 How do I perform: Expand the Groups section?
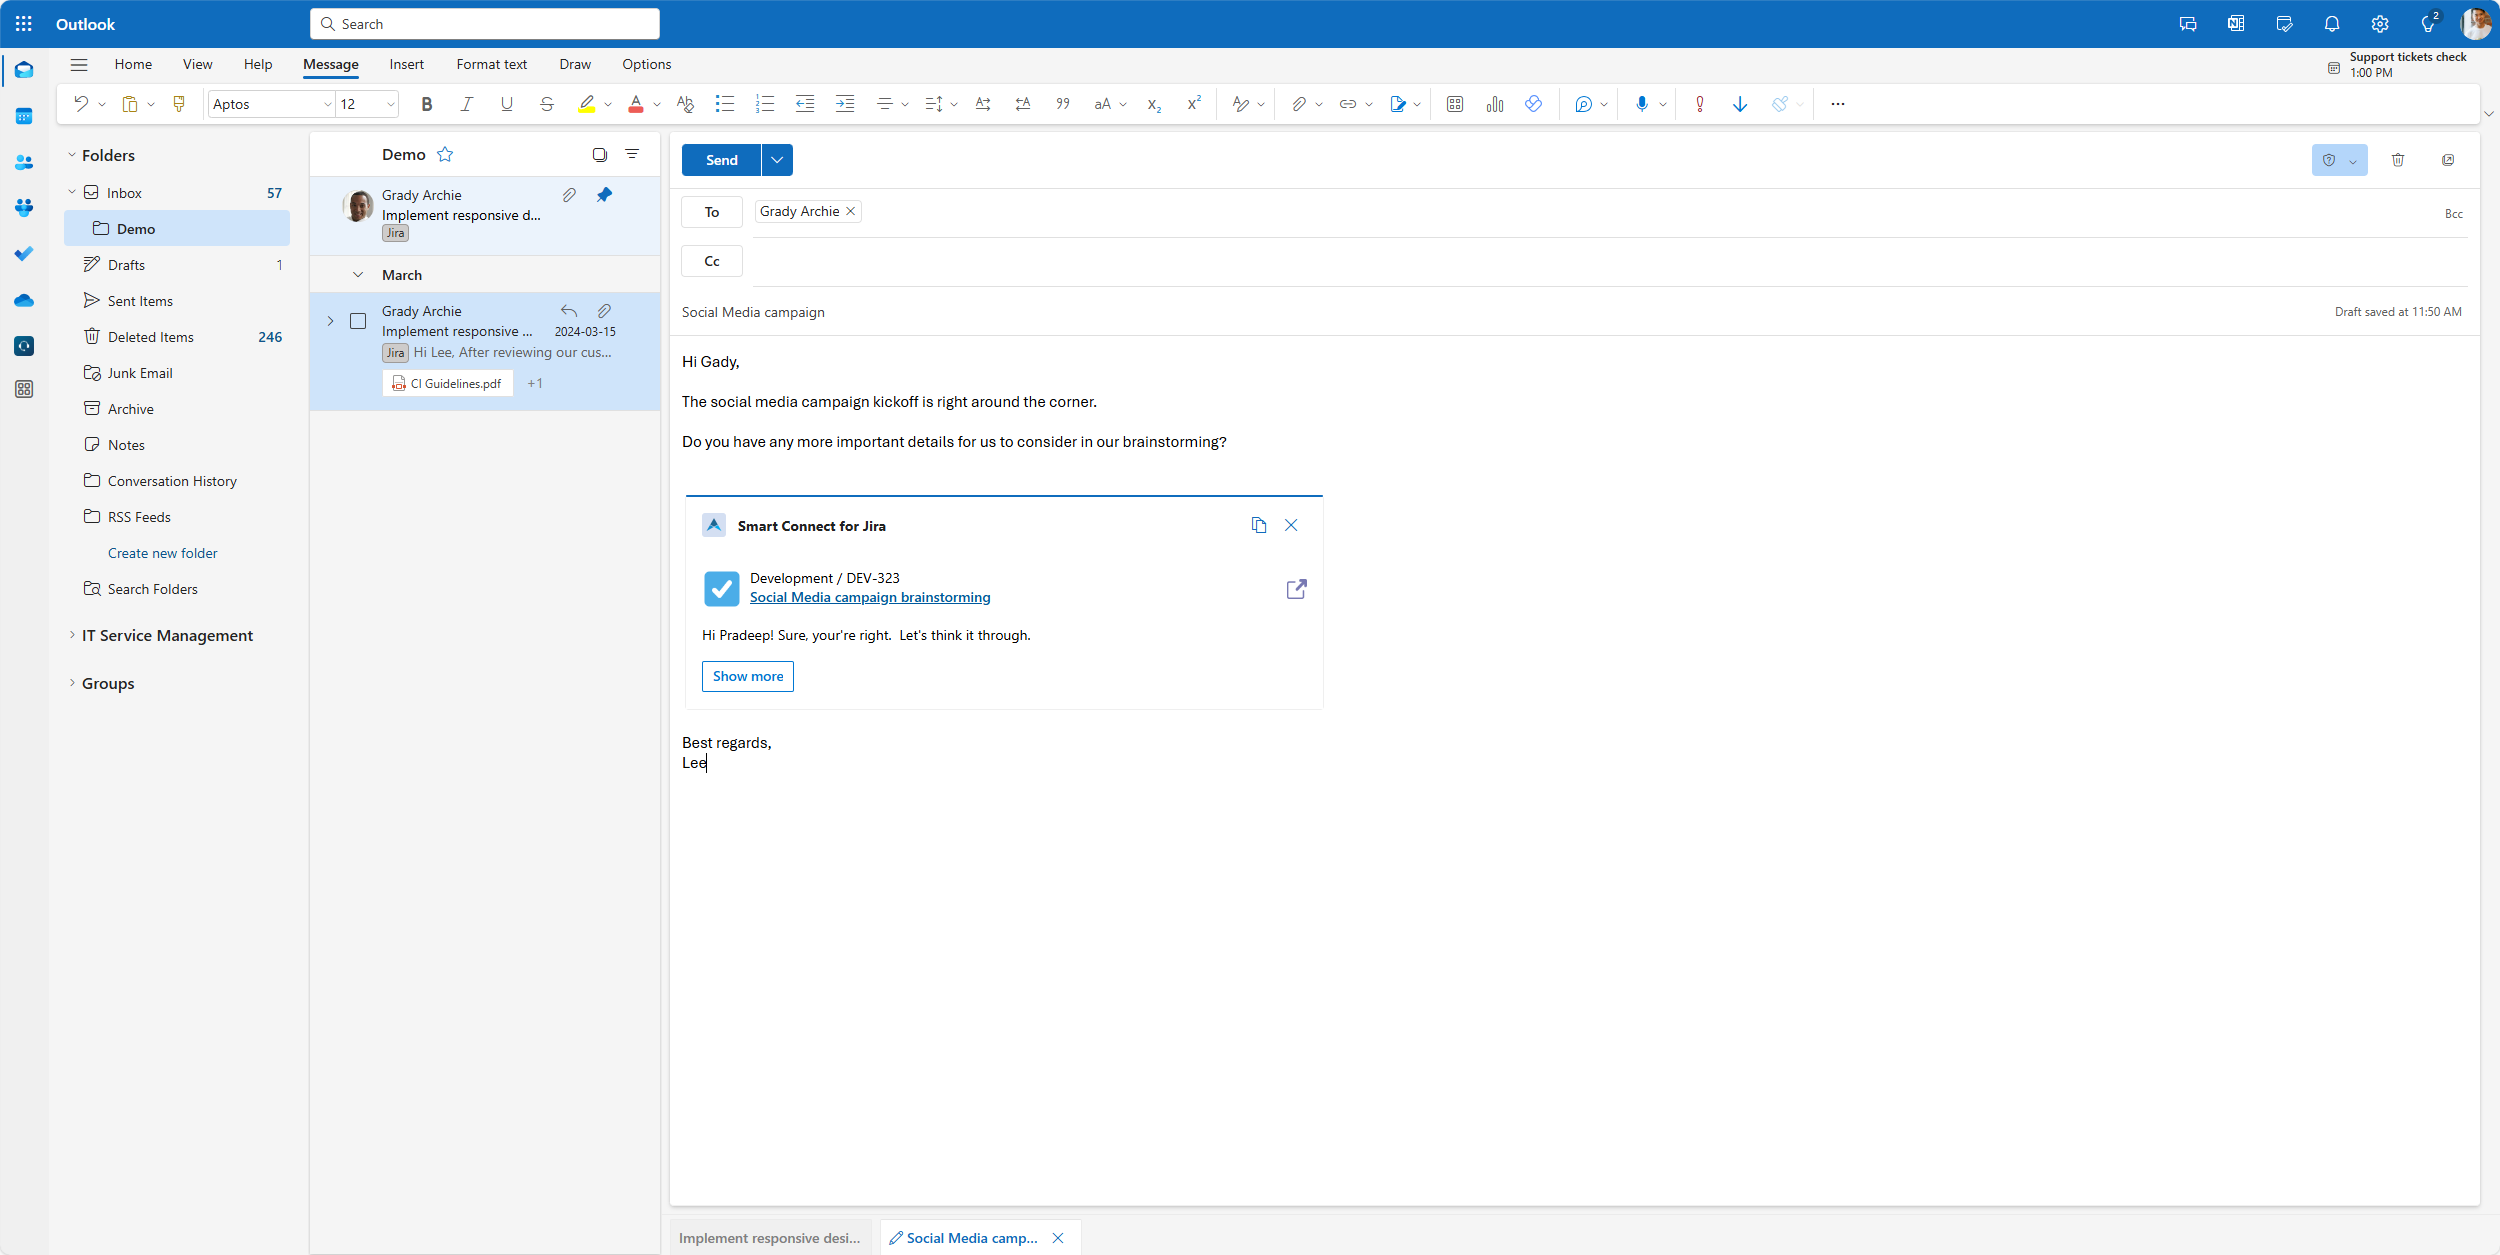click(72, 683)
